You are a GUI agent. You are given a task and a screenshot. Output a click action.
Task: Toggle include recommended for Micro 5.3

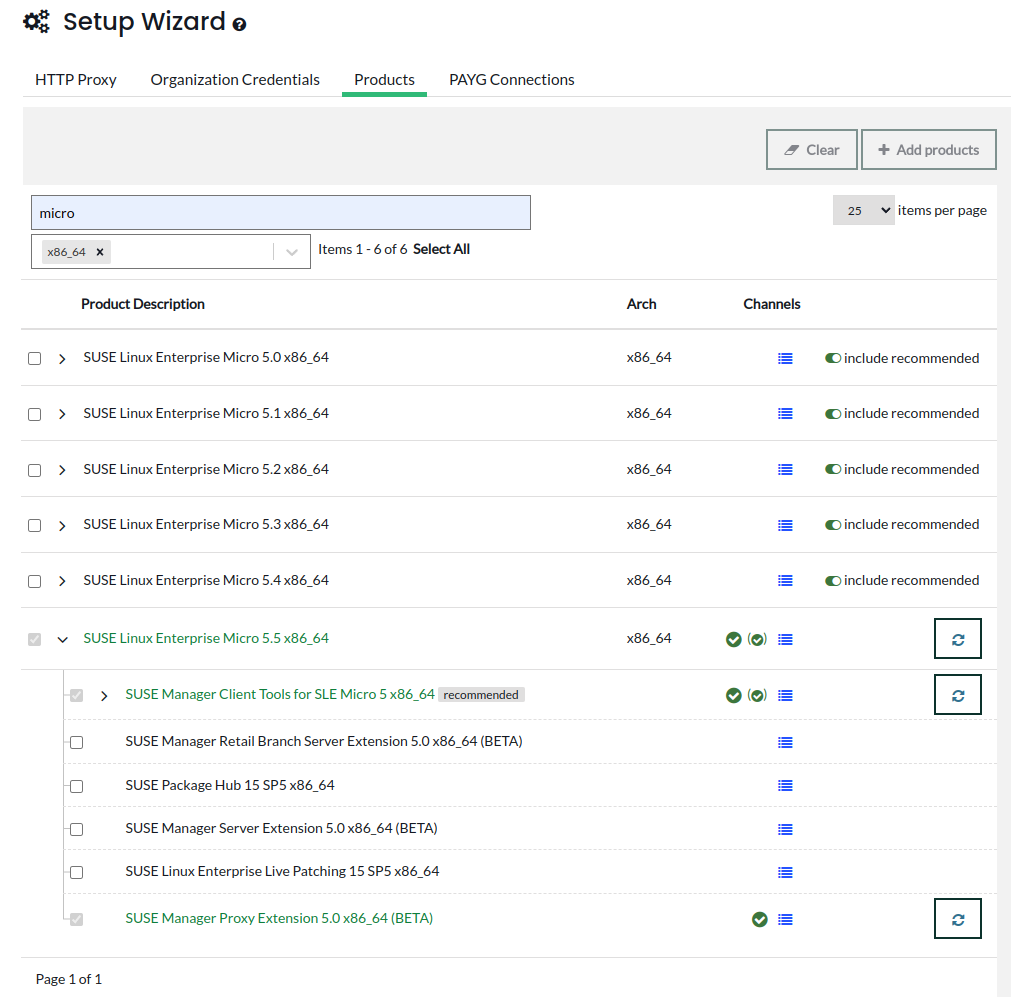(x=832, y=525)
